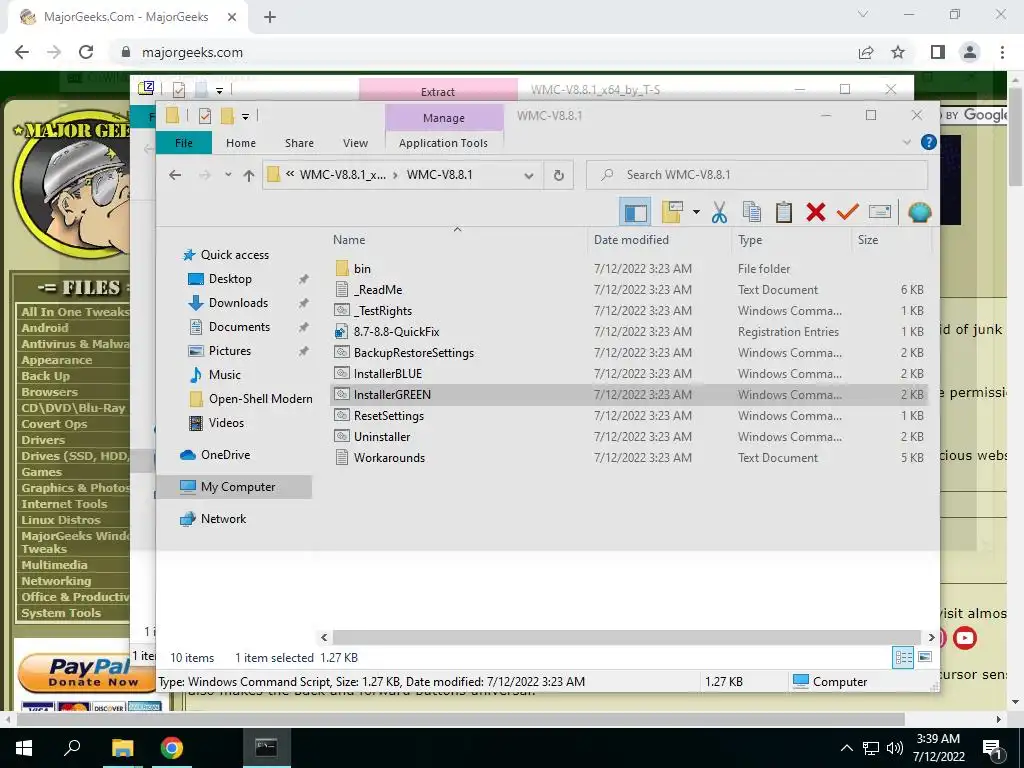Viewport: 1024px width, 768px height.
Task: Select the Extract tab in the background window
Action: coord(438,91)
